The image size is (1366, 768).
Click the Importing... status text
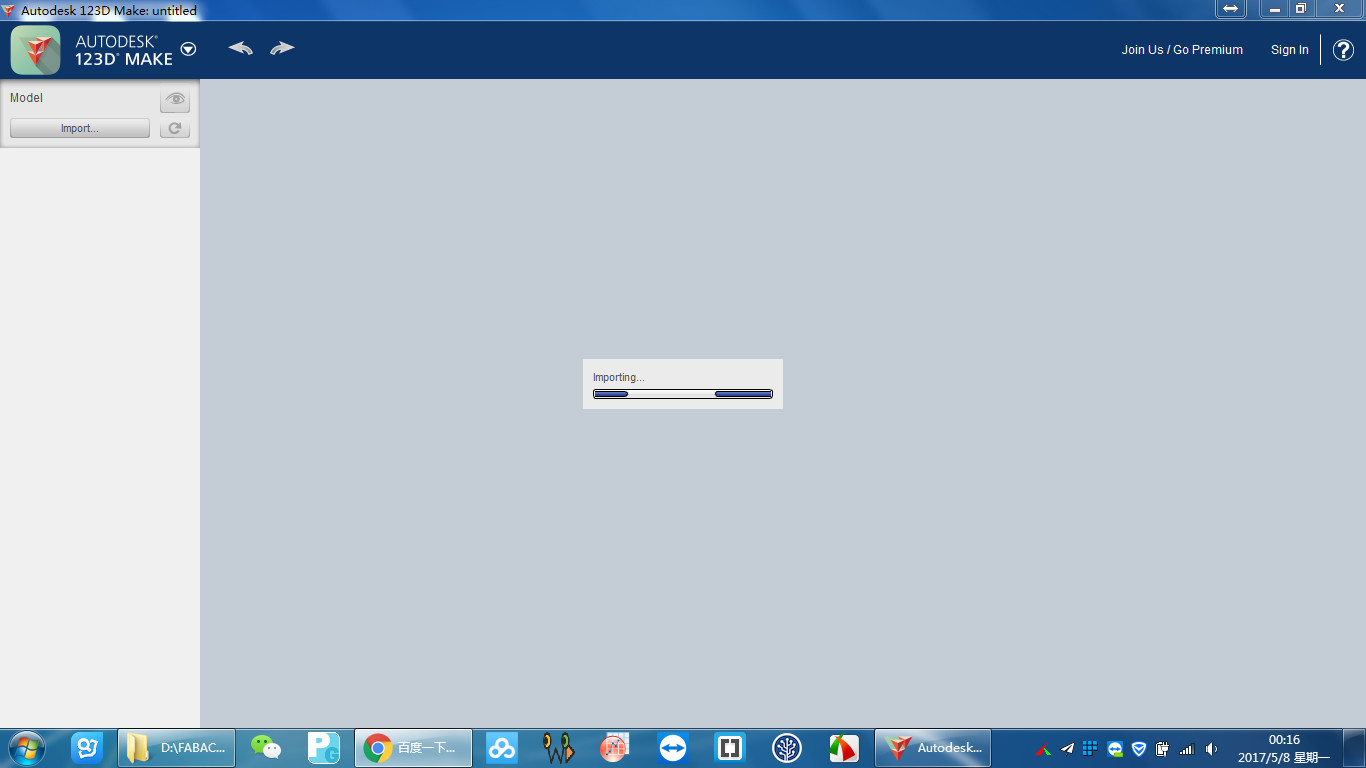(x=619, y=377)
